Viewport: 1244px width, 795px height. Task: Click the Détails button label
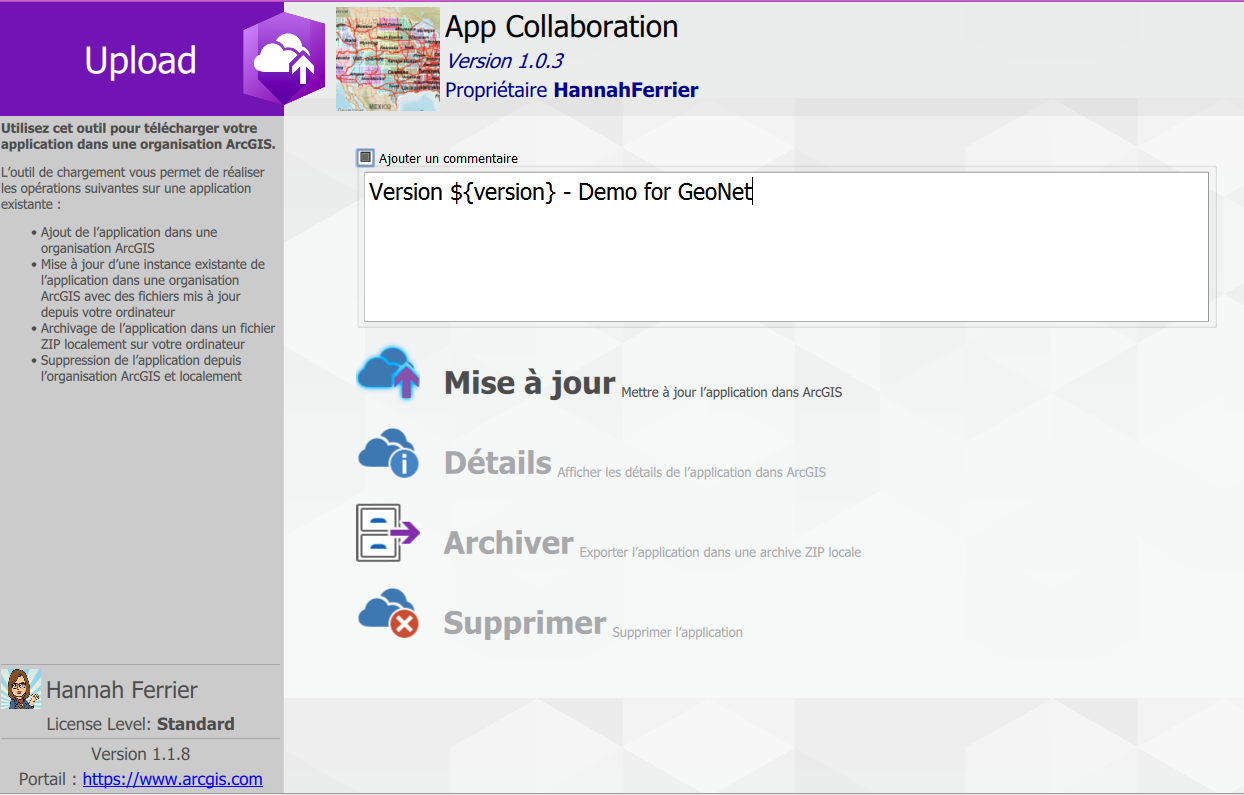tap(498, 462)
